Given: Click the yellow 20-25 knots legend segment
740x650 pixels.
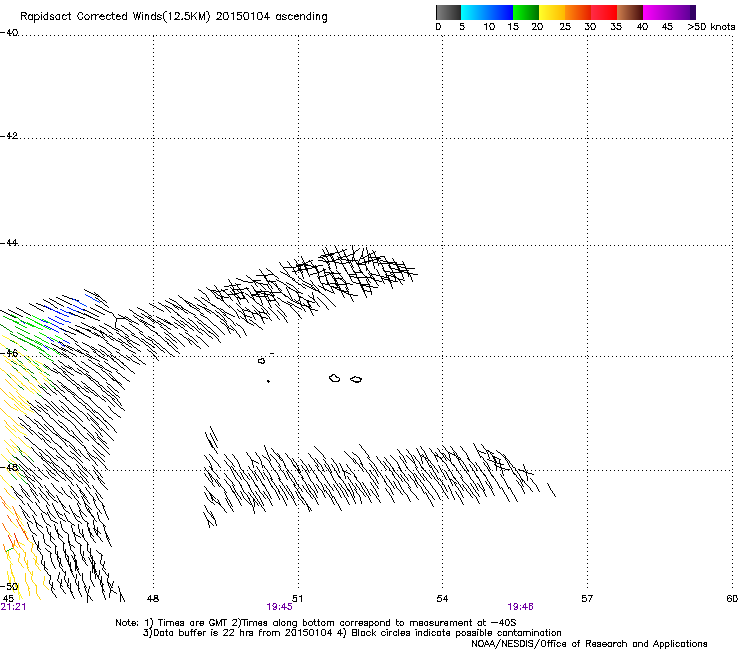Looking at the screenshot, I should (x=552, y=12).
